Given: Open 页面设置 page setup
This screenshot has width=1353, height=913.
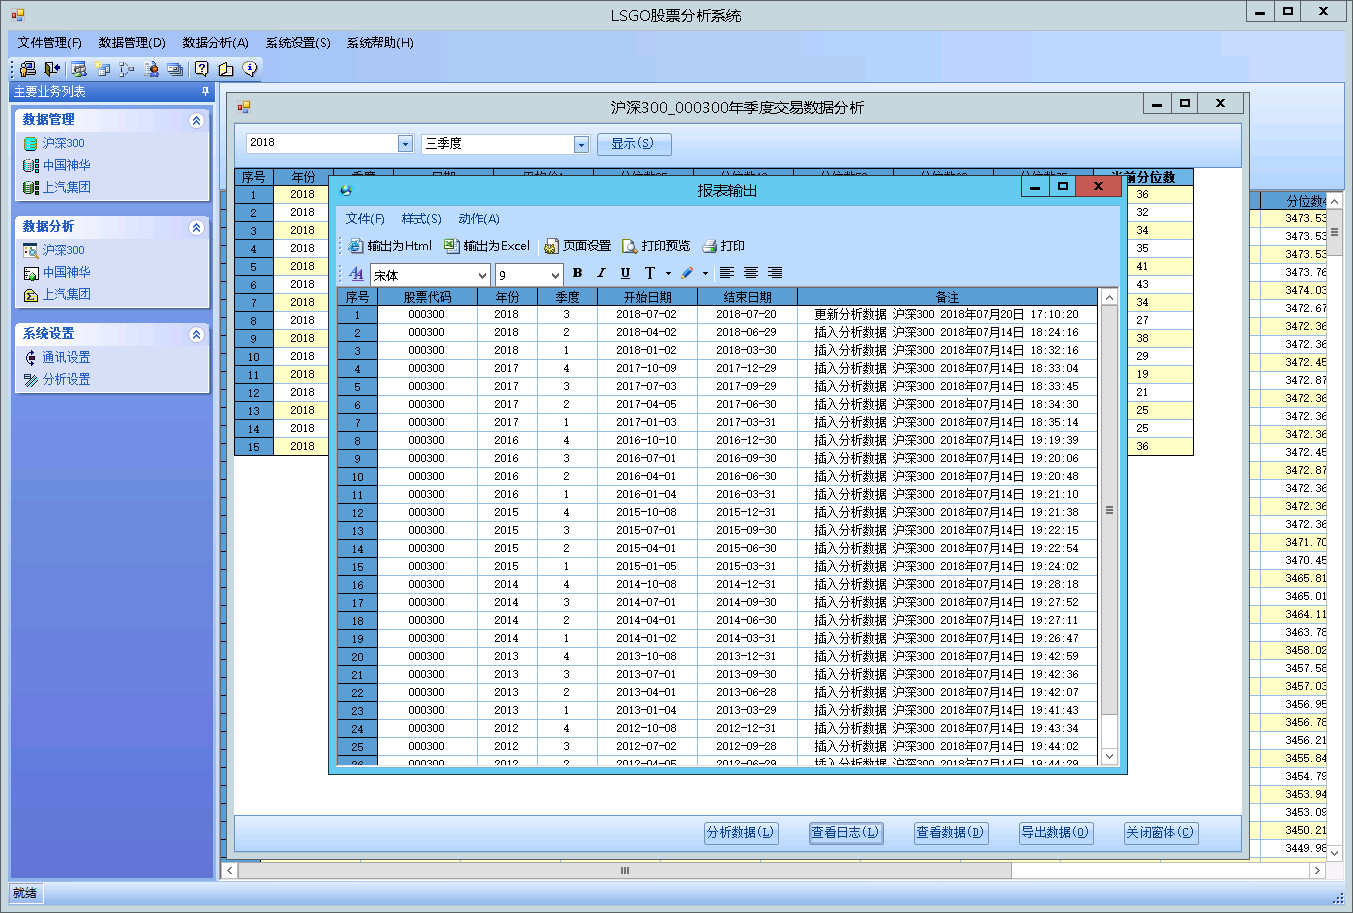Looking at the screenshot, I should [577, 246].
